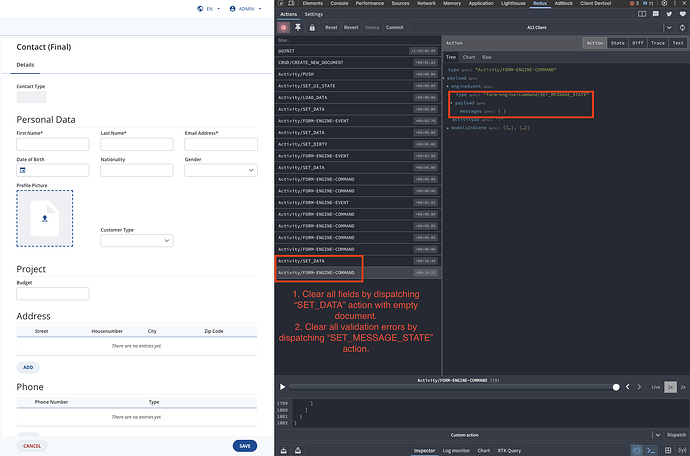This screenshot has width=690, height=456.
Task: Click the Twitter bird icon
Action: coord(669,14)
